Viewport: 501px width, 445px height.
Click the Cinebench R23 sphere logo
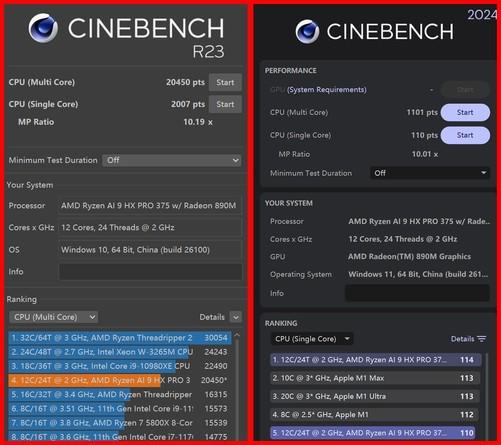tap(43, 28)
